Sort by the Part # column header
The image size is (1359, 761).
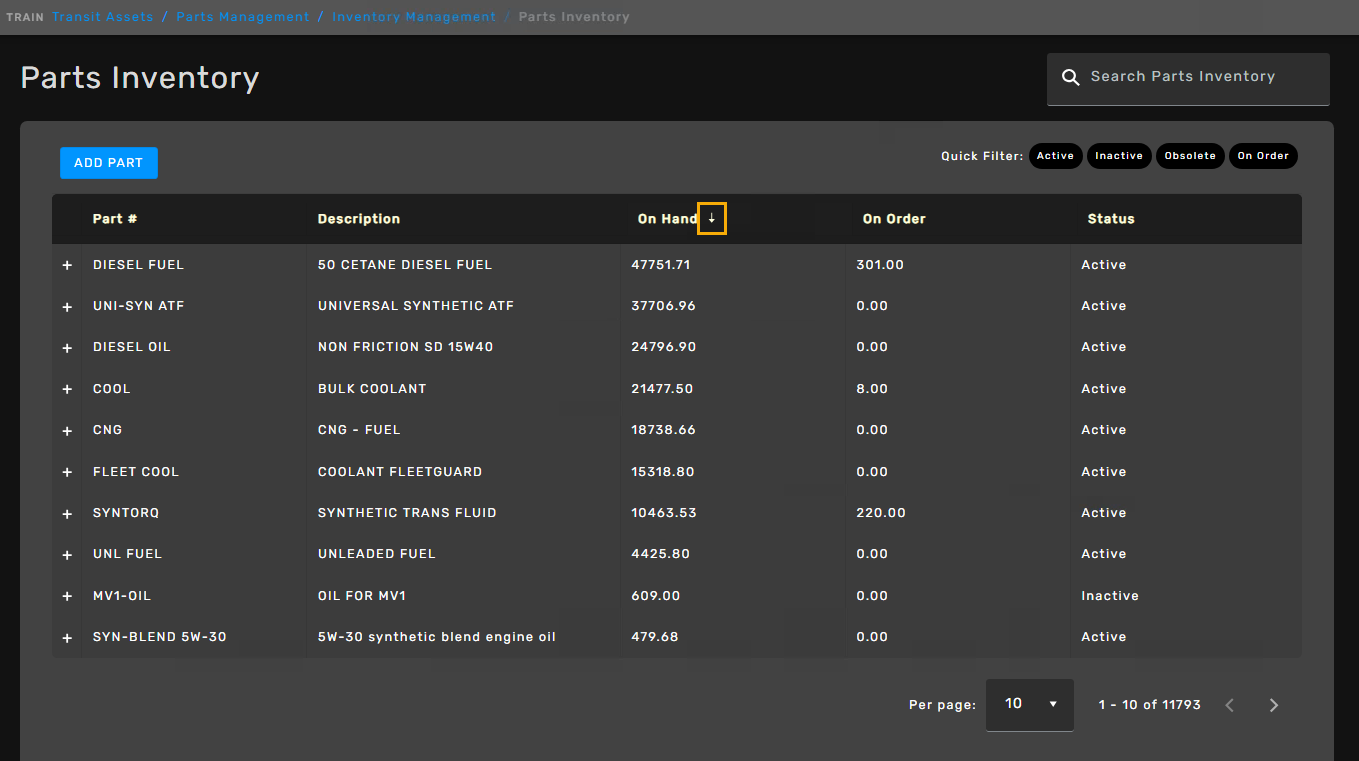pos(115,219)
